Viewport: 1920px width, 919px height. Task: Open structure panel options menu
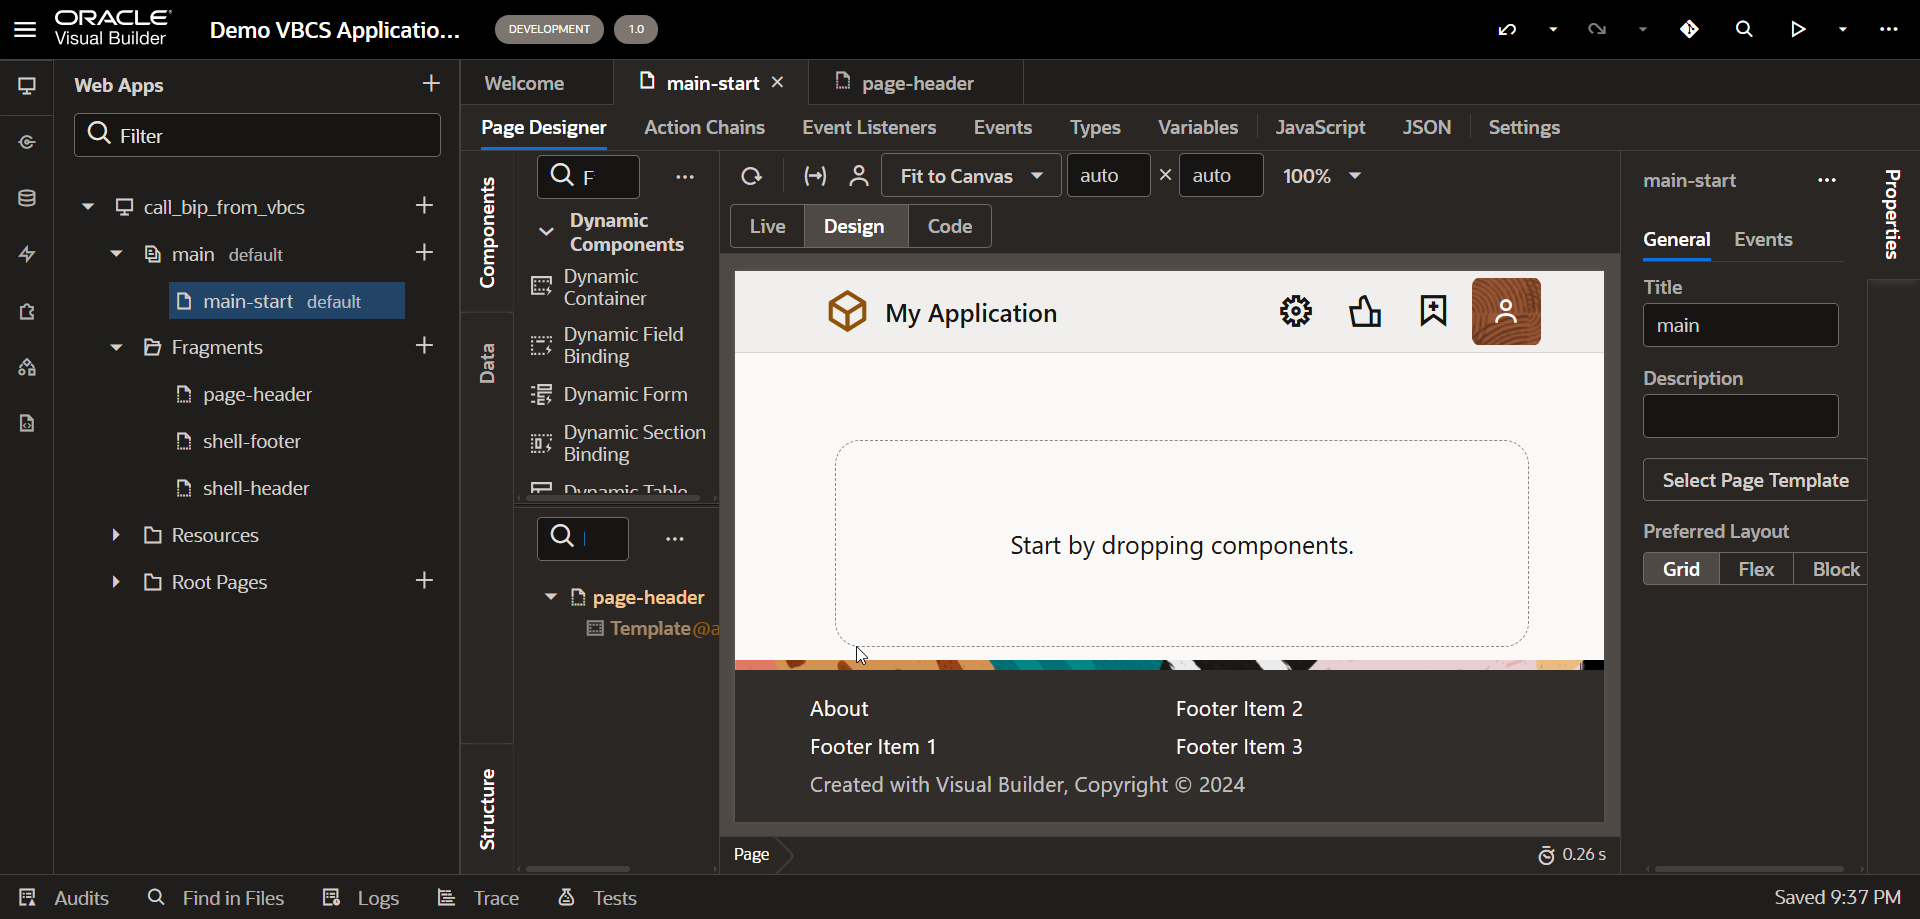click(675, 539)
